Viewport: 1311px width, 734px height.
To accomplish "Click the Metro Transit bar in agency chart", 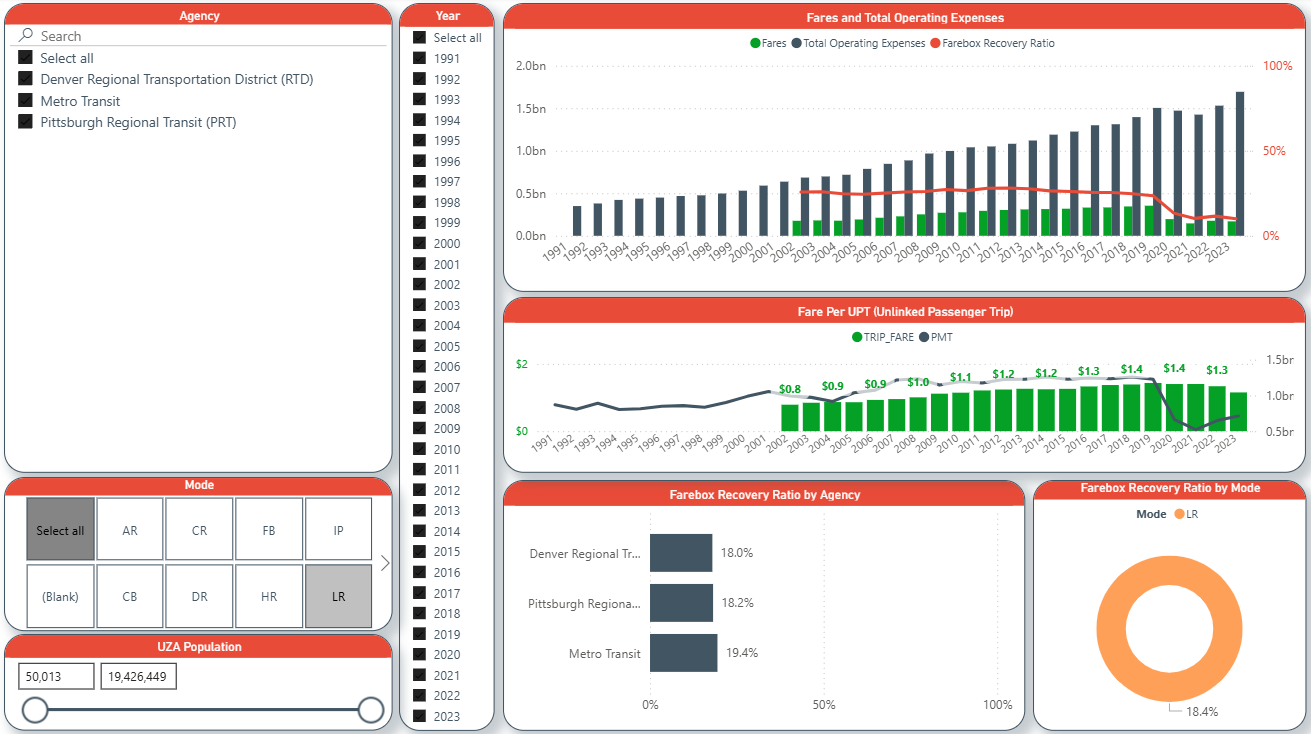I will [x=683, y=653].
